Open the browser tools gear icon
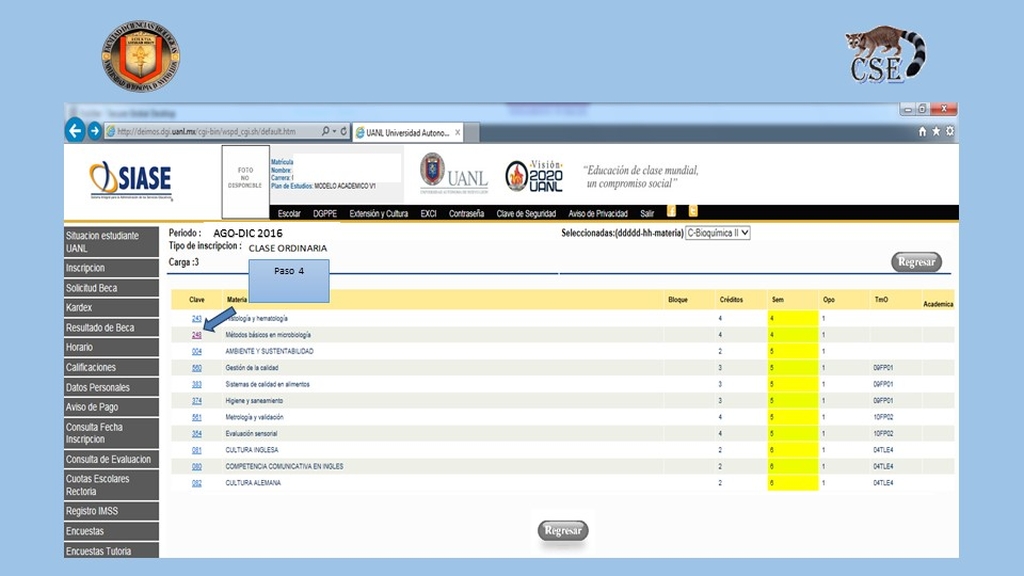This screenshot has width=1024, height=576. click(x=950, y=131)
